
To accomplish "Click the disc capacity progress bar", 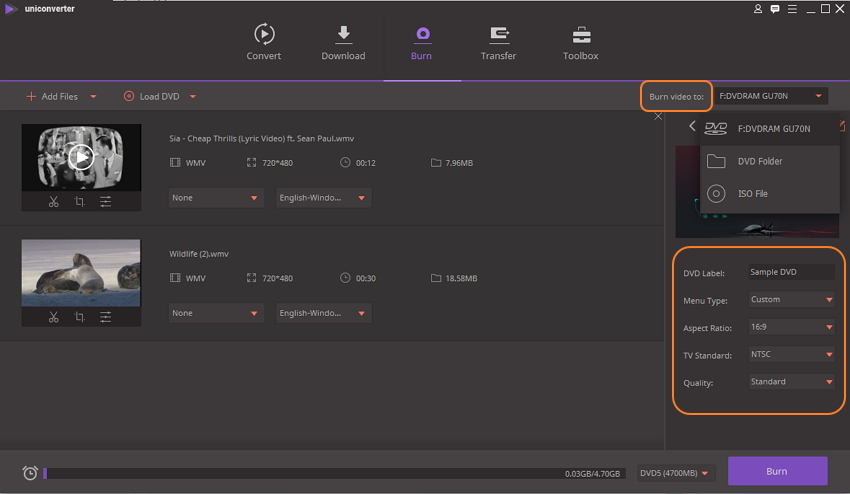I will point(334,473).
